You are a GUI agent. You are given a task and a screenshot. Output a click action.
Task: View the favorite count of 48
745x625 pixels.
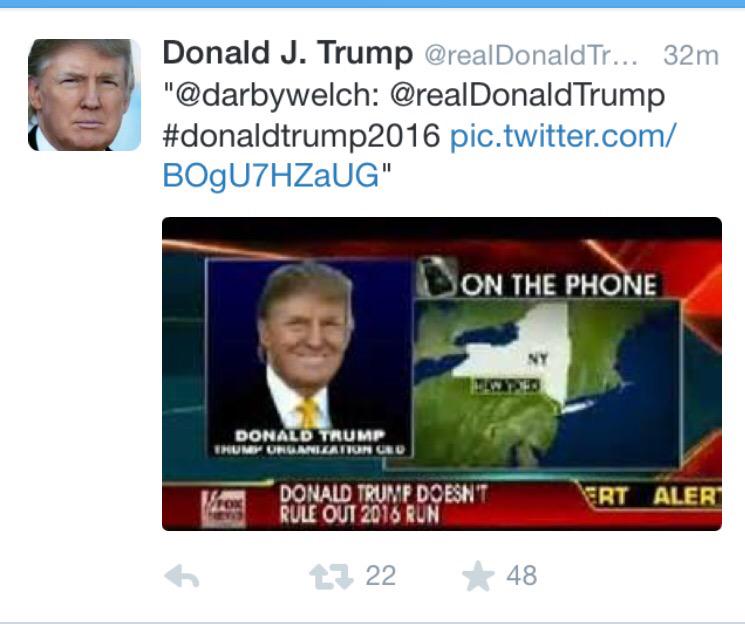click(522, 576)
